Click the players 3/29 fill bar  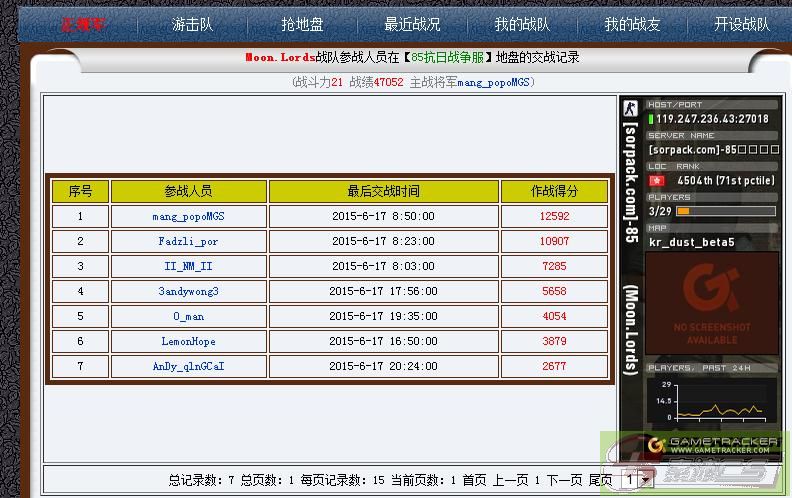coord(726,211)
